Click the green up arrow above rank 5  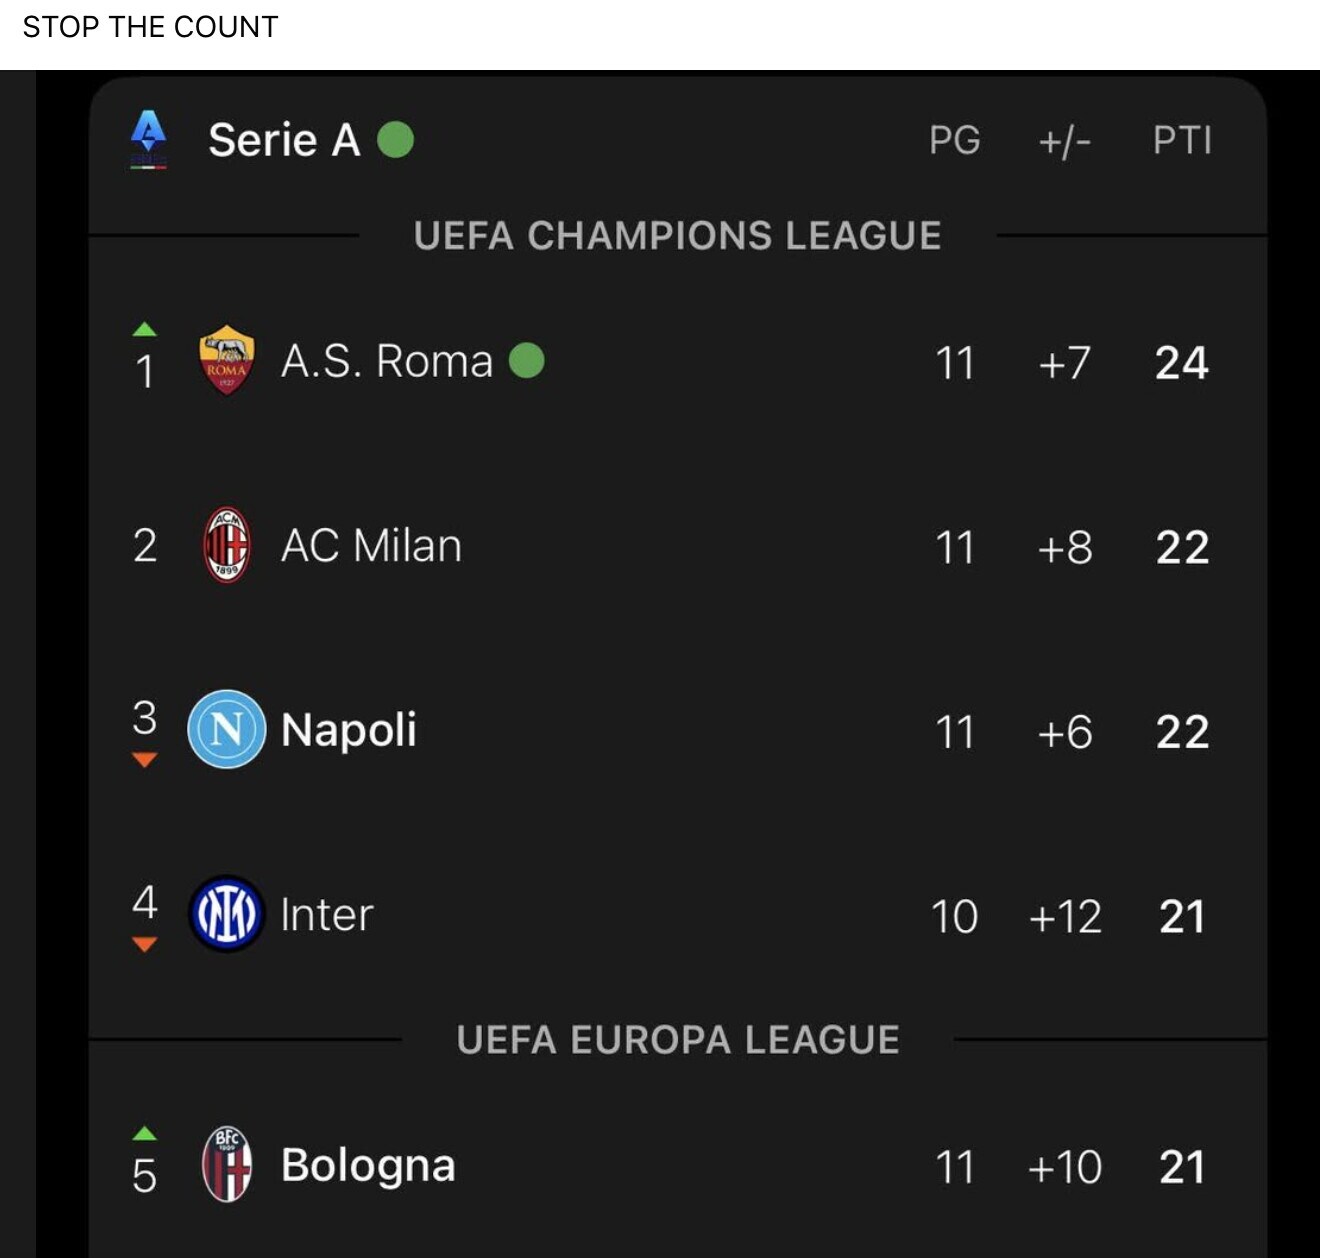pyautogui.click(x=145, y=1133)
